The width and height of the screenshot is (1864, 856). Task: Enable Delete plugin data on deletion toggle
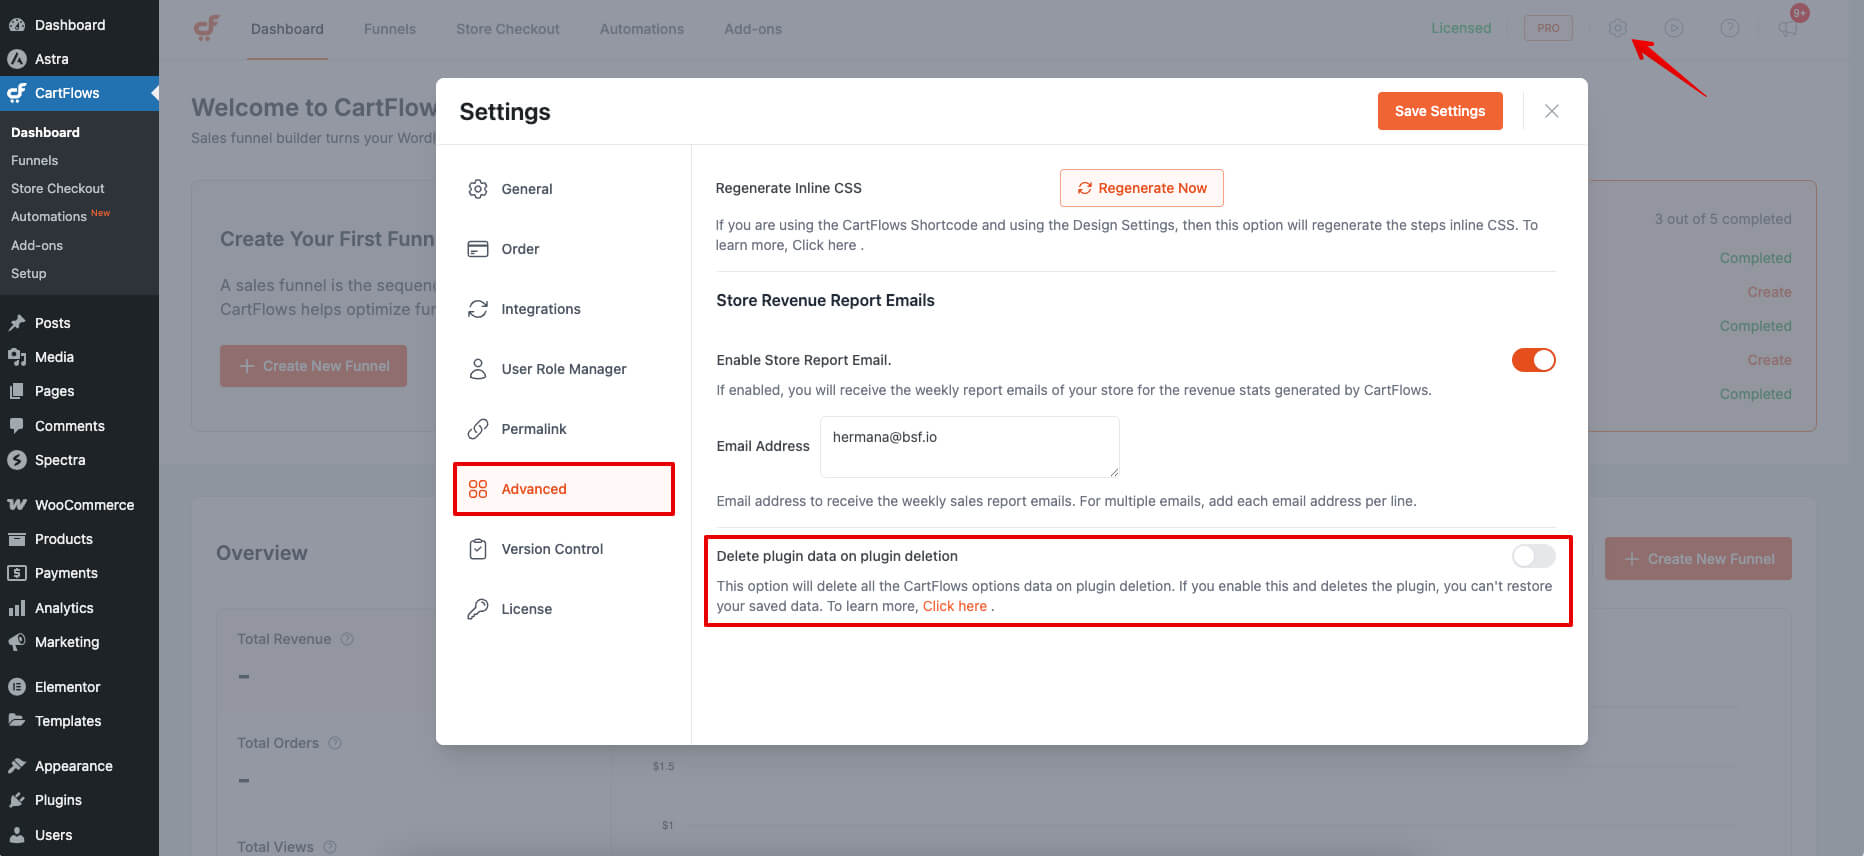[1534, 556]
